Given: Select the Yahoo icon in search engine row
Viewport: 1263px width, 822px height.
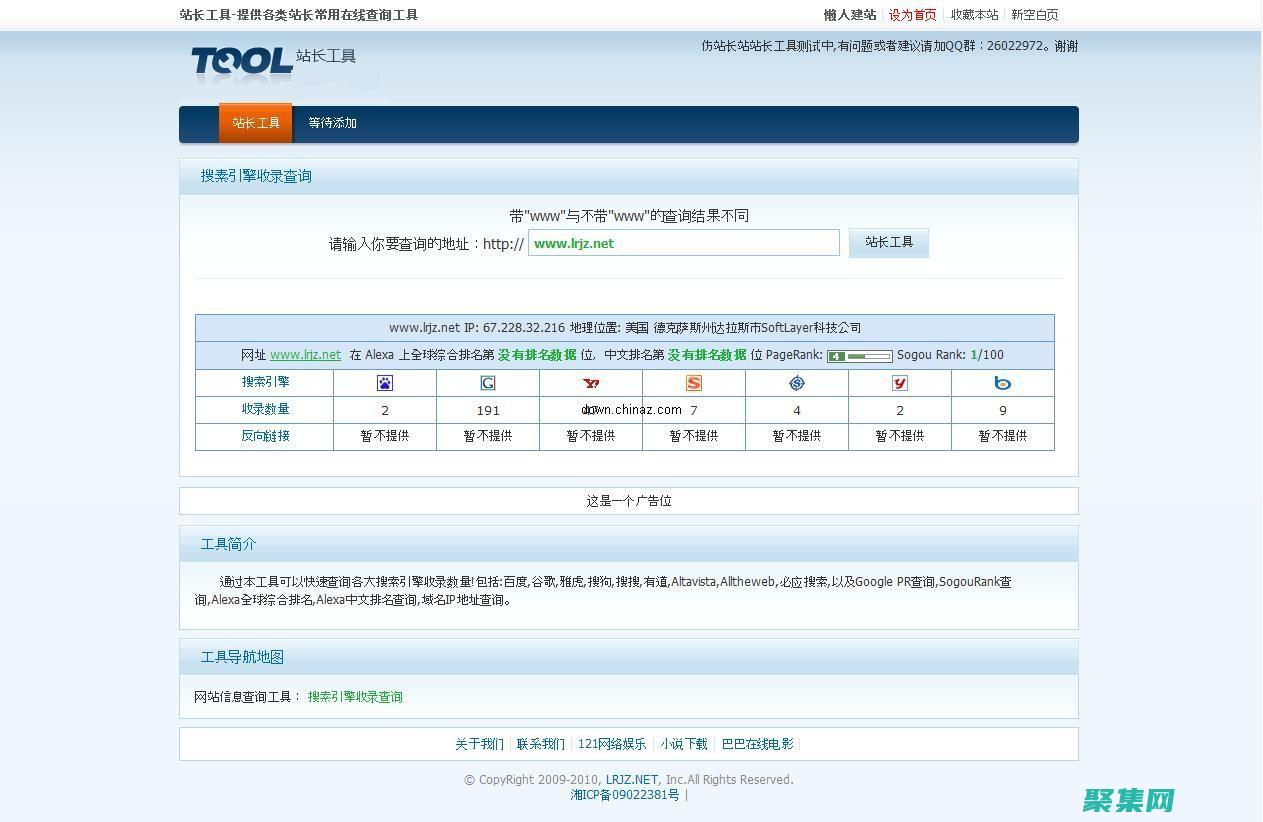Looking at the screenshot, I should (591, 382).
